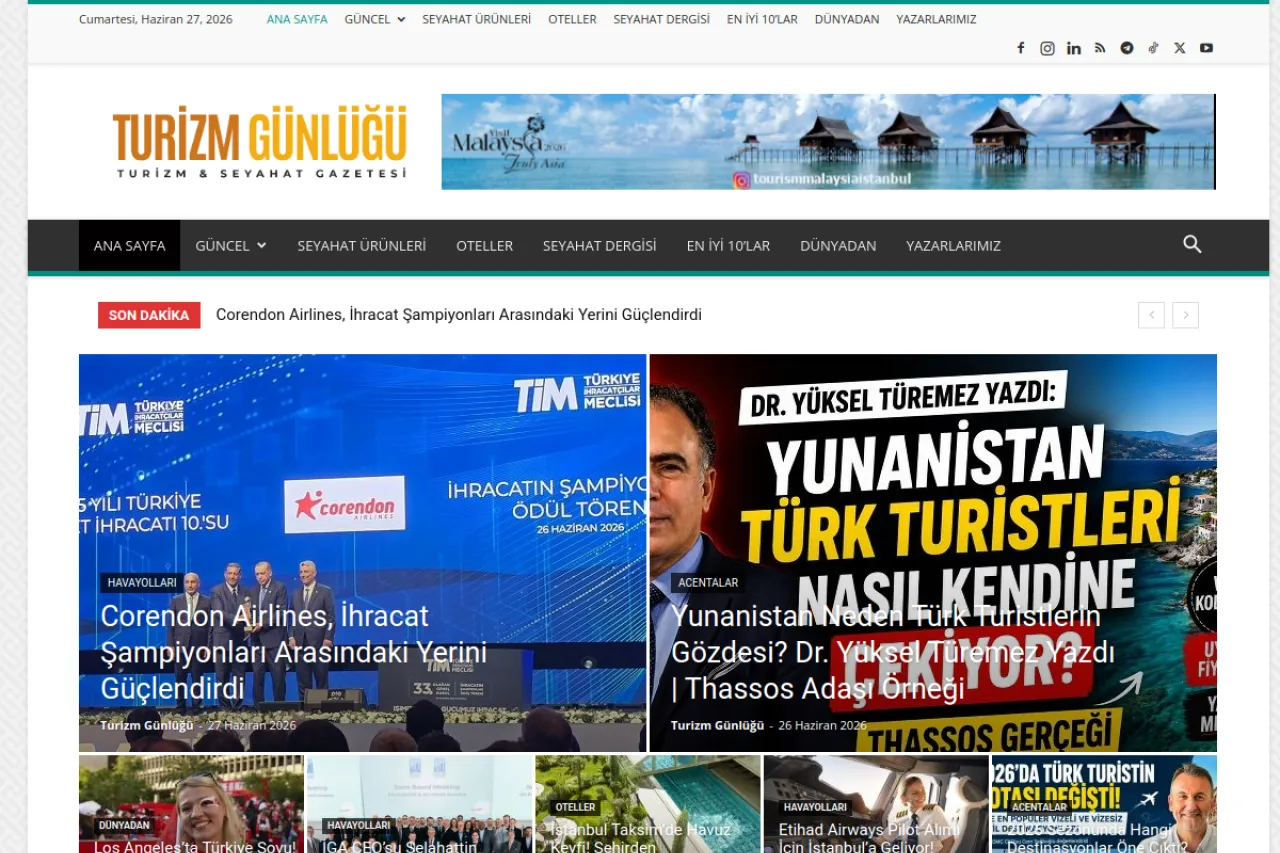The height and width of the screenshot is (853, 1280).
Task: Open the Malaysia tourism banner ad
Action: point(829,142)
